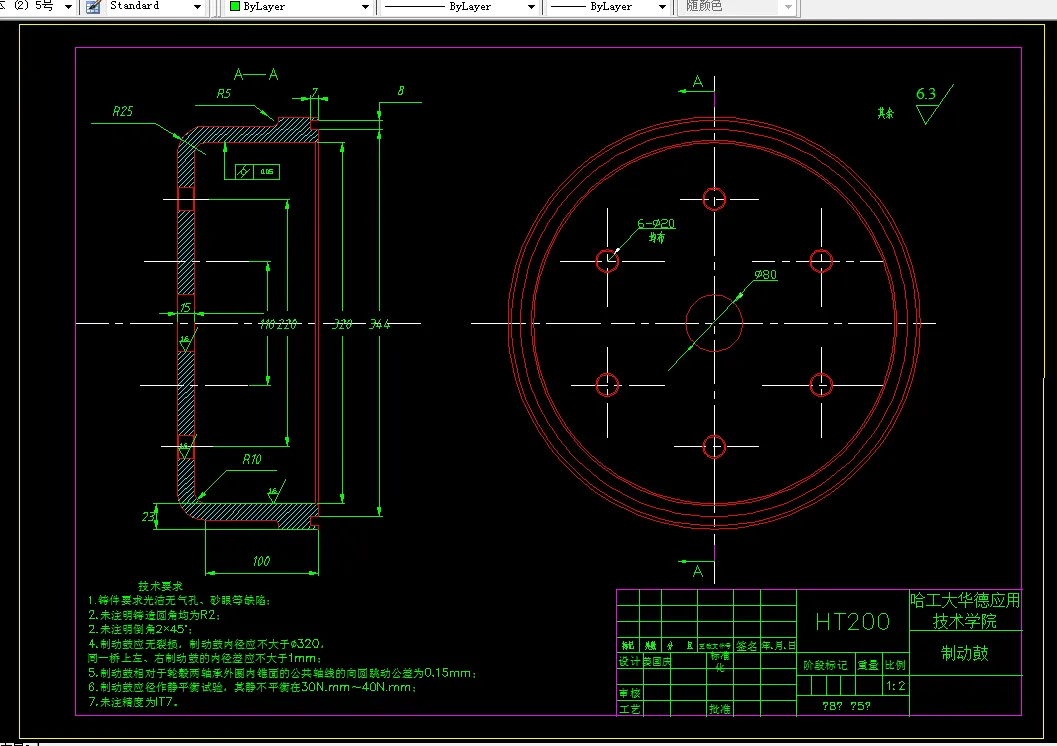Select the 6-φ20 hole callout text
The height and width of the screenshot is (746, 1057).
(x=656, y=223)
